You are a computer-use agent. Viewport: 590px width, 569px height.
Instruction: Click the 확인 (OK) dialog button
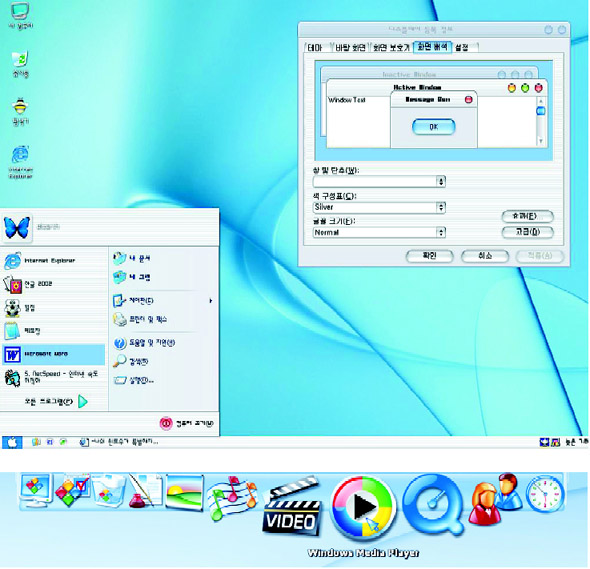[x=430, y=256]
